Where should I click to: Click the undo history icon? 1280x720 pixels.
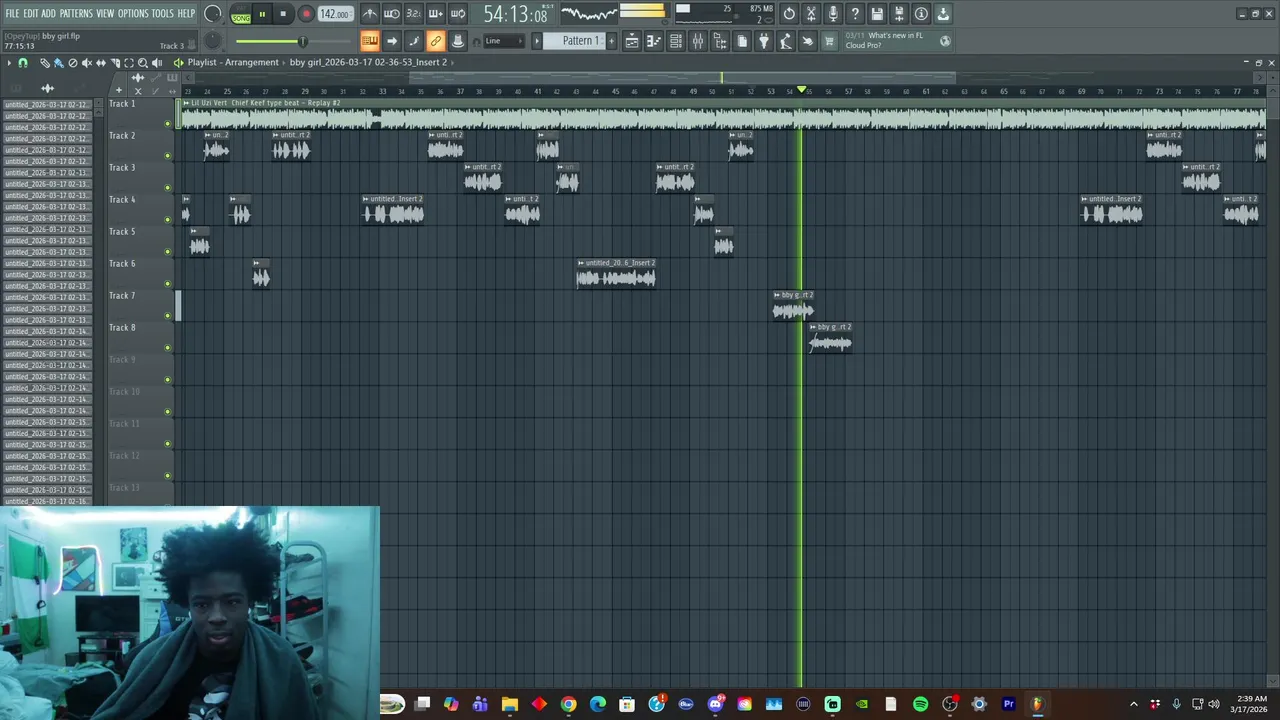point(789,14)
